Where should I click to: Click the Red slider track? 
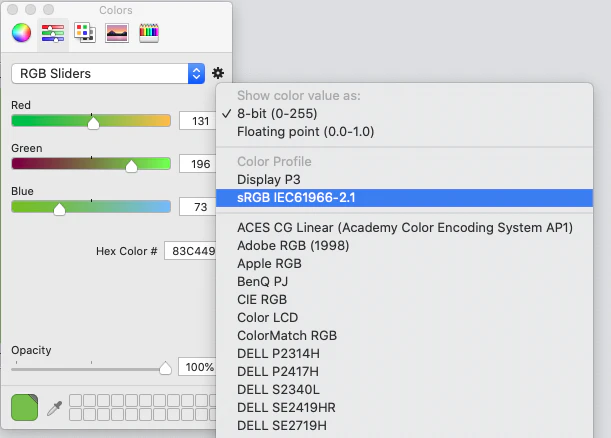pos(91,120)
